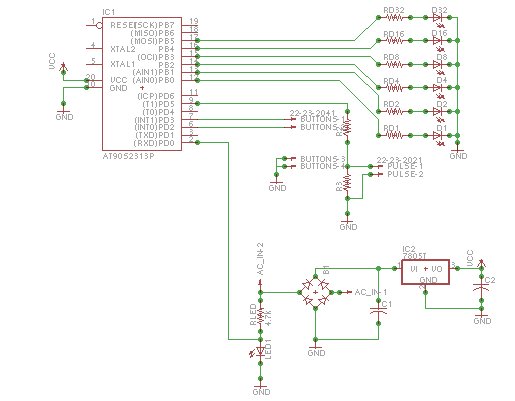Screen dimensions: 515x401
Task: Select the RD8 resistor symbol
Action: 394,64
